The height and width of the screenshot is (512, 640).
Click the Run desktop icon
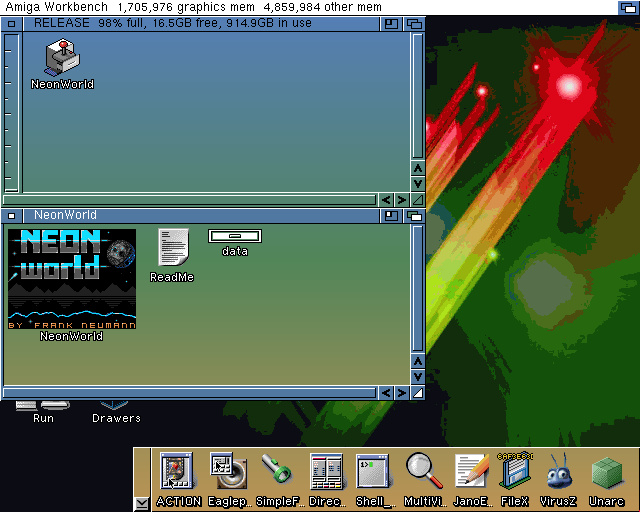43,406
